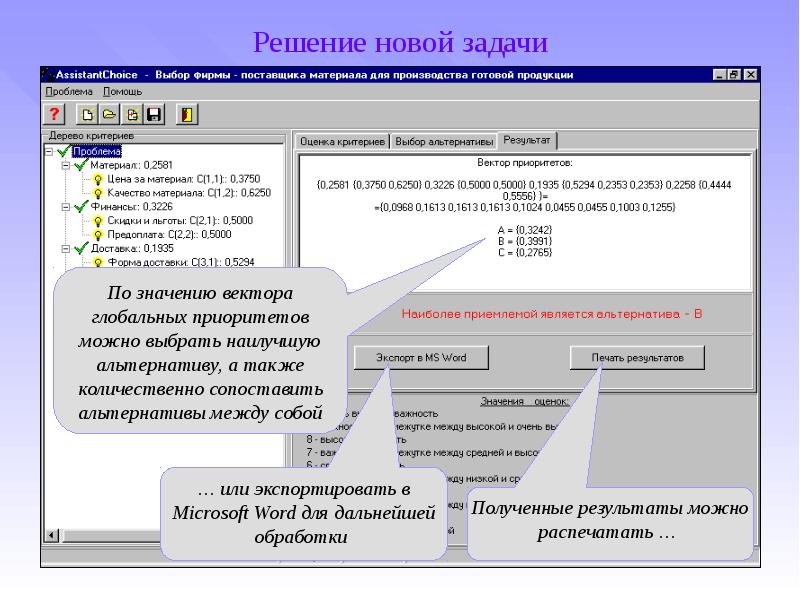Restore the AssistantChoice window size
The width and height of the screenshot is (800, 600).
tap(734, 75)
